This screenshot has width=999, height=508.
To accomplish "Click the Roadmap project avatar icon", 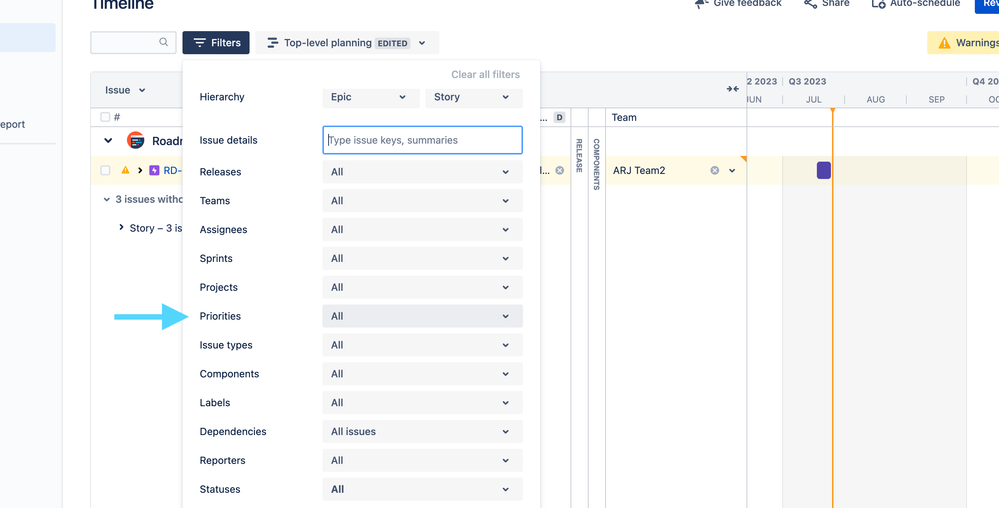I will click(x=135, y=140).
